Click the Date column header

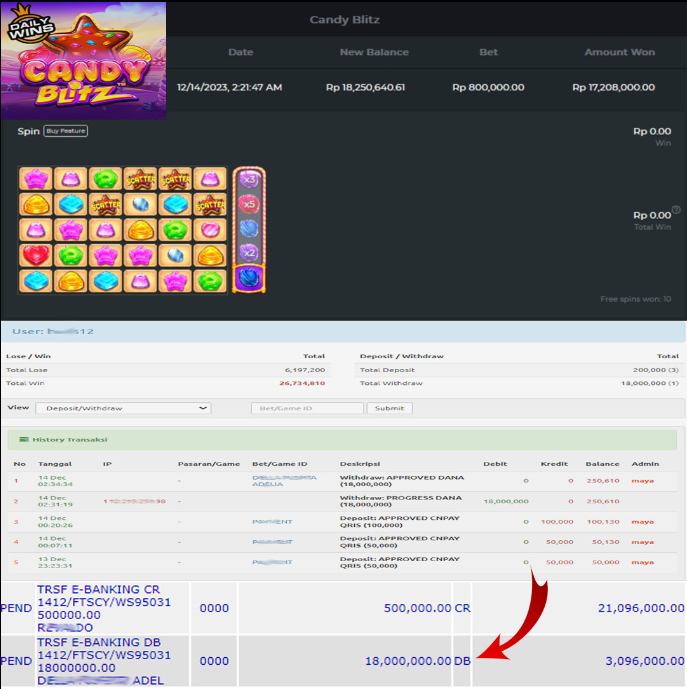pos(240,52)
